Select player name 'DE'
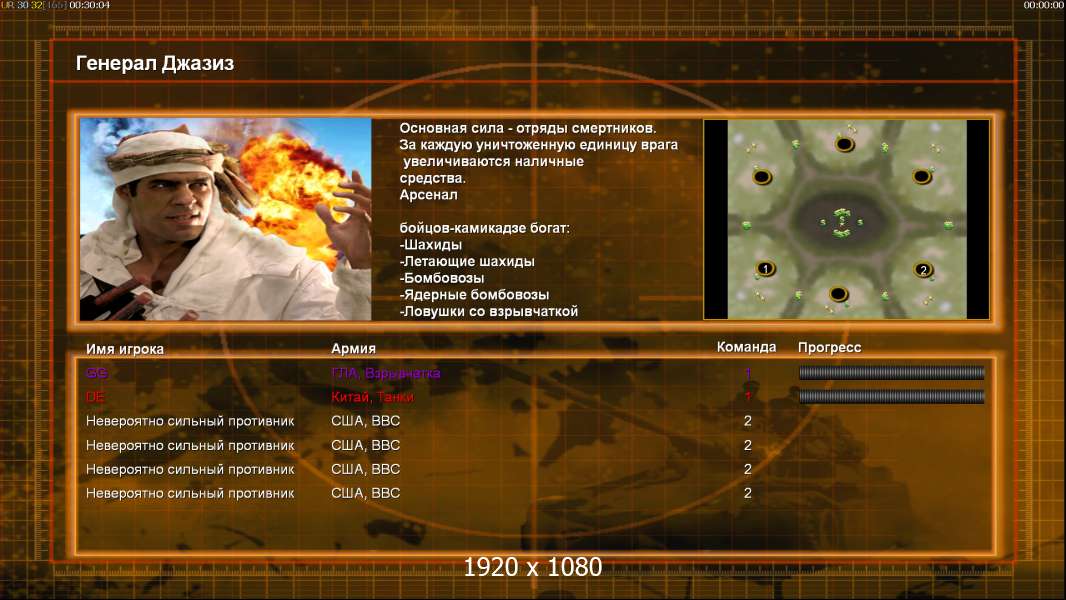The height and width of the screenshot is (600, 1066). pyautogui.click(x=95, y=397)
